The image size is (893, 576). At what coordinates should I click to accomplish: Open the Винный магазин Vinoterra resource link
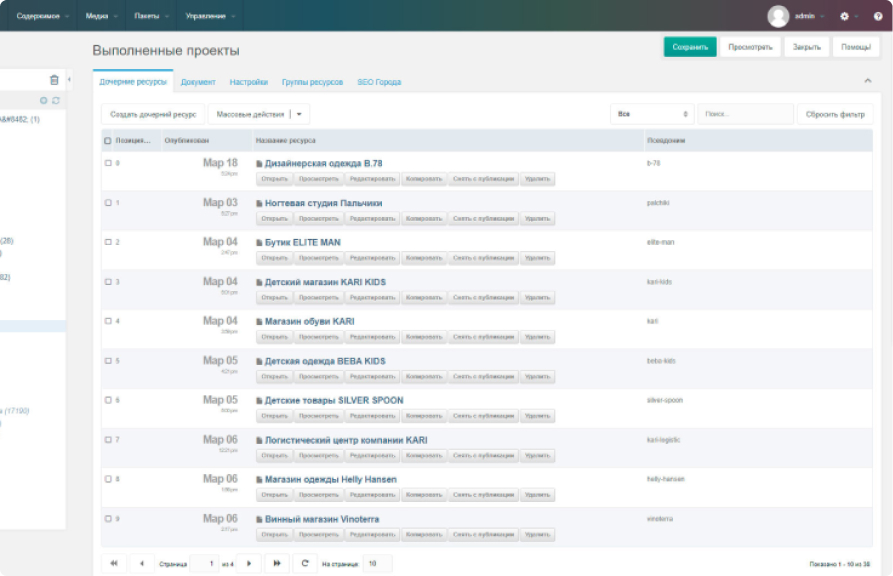pyautogui.click(x=315, y=519)
